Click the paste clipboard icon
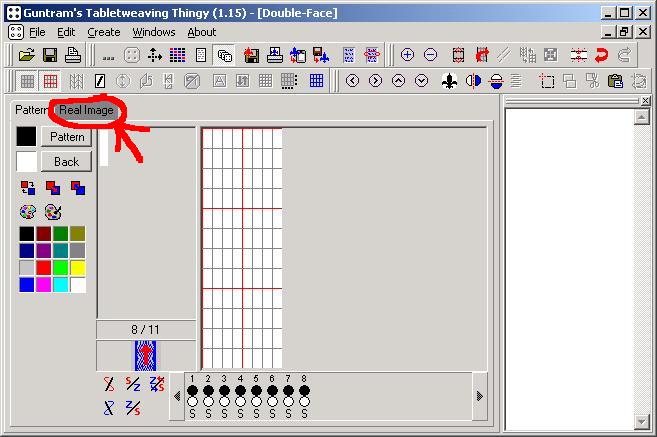This screenshot has width=657, height=437. pyautogui.click(x=615, y=80)
